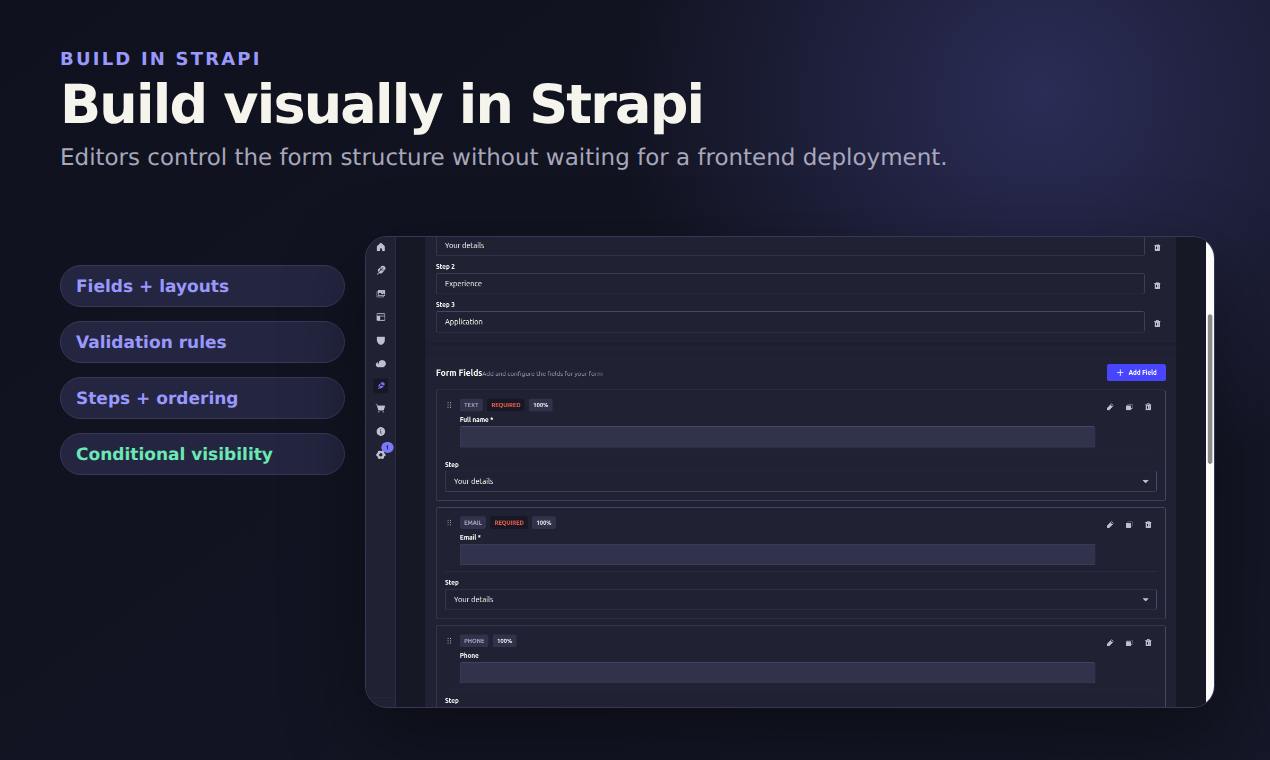
Task: Click the PHONE type badge
Action: pyautogui.click(x=474, y=641)
